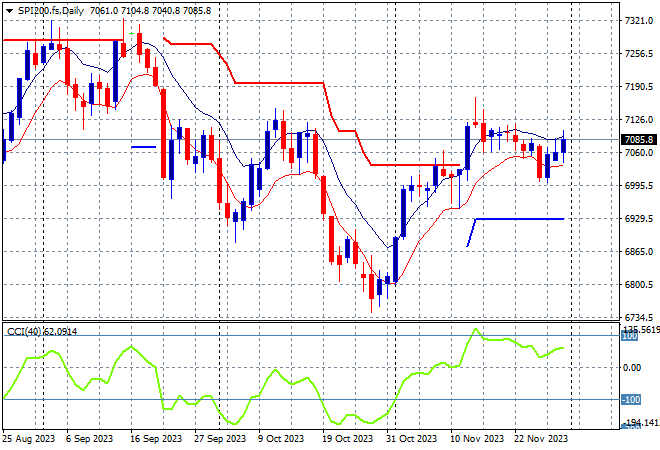
Task: Select the last blue candlestick near 7085.8
Action: 564,146
